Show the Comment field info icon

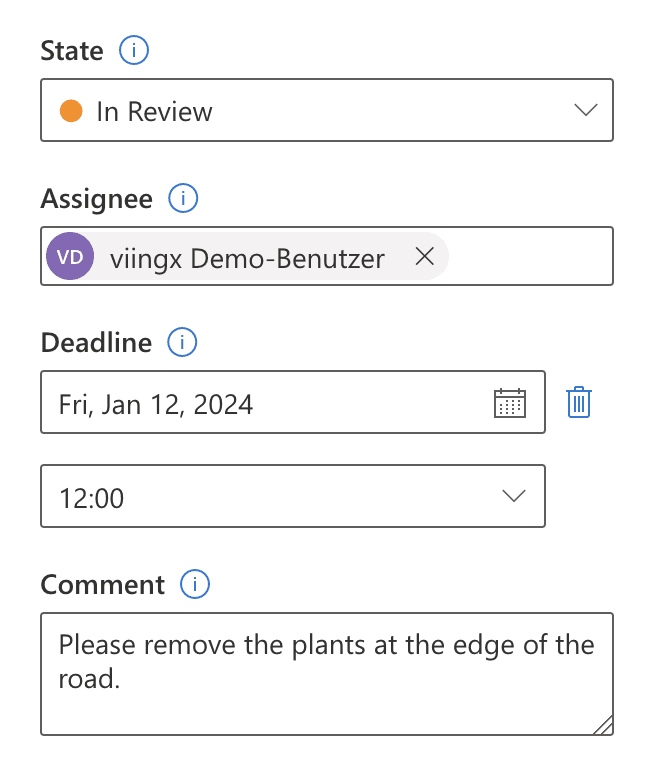coord(194,584)
